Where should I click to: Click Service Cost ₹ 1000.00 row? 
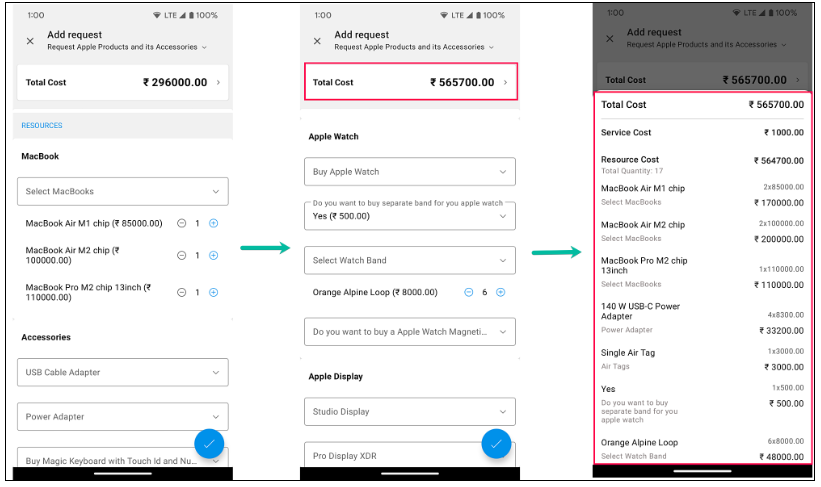pos(702,132)
